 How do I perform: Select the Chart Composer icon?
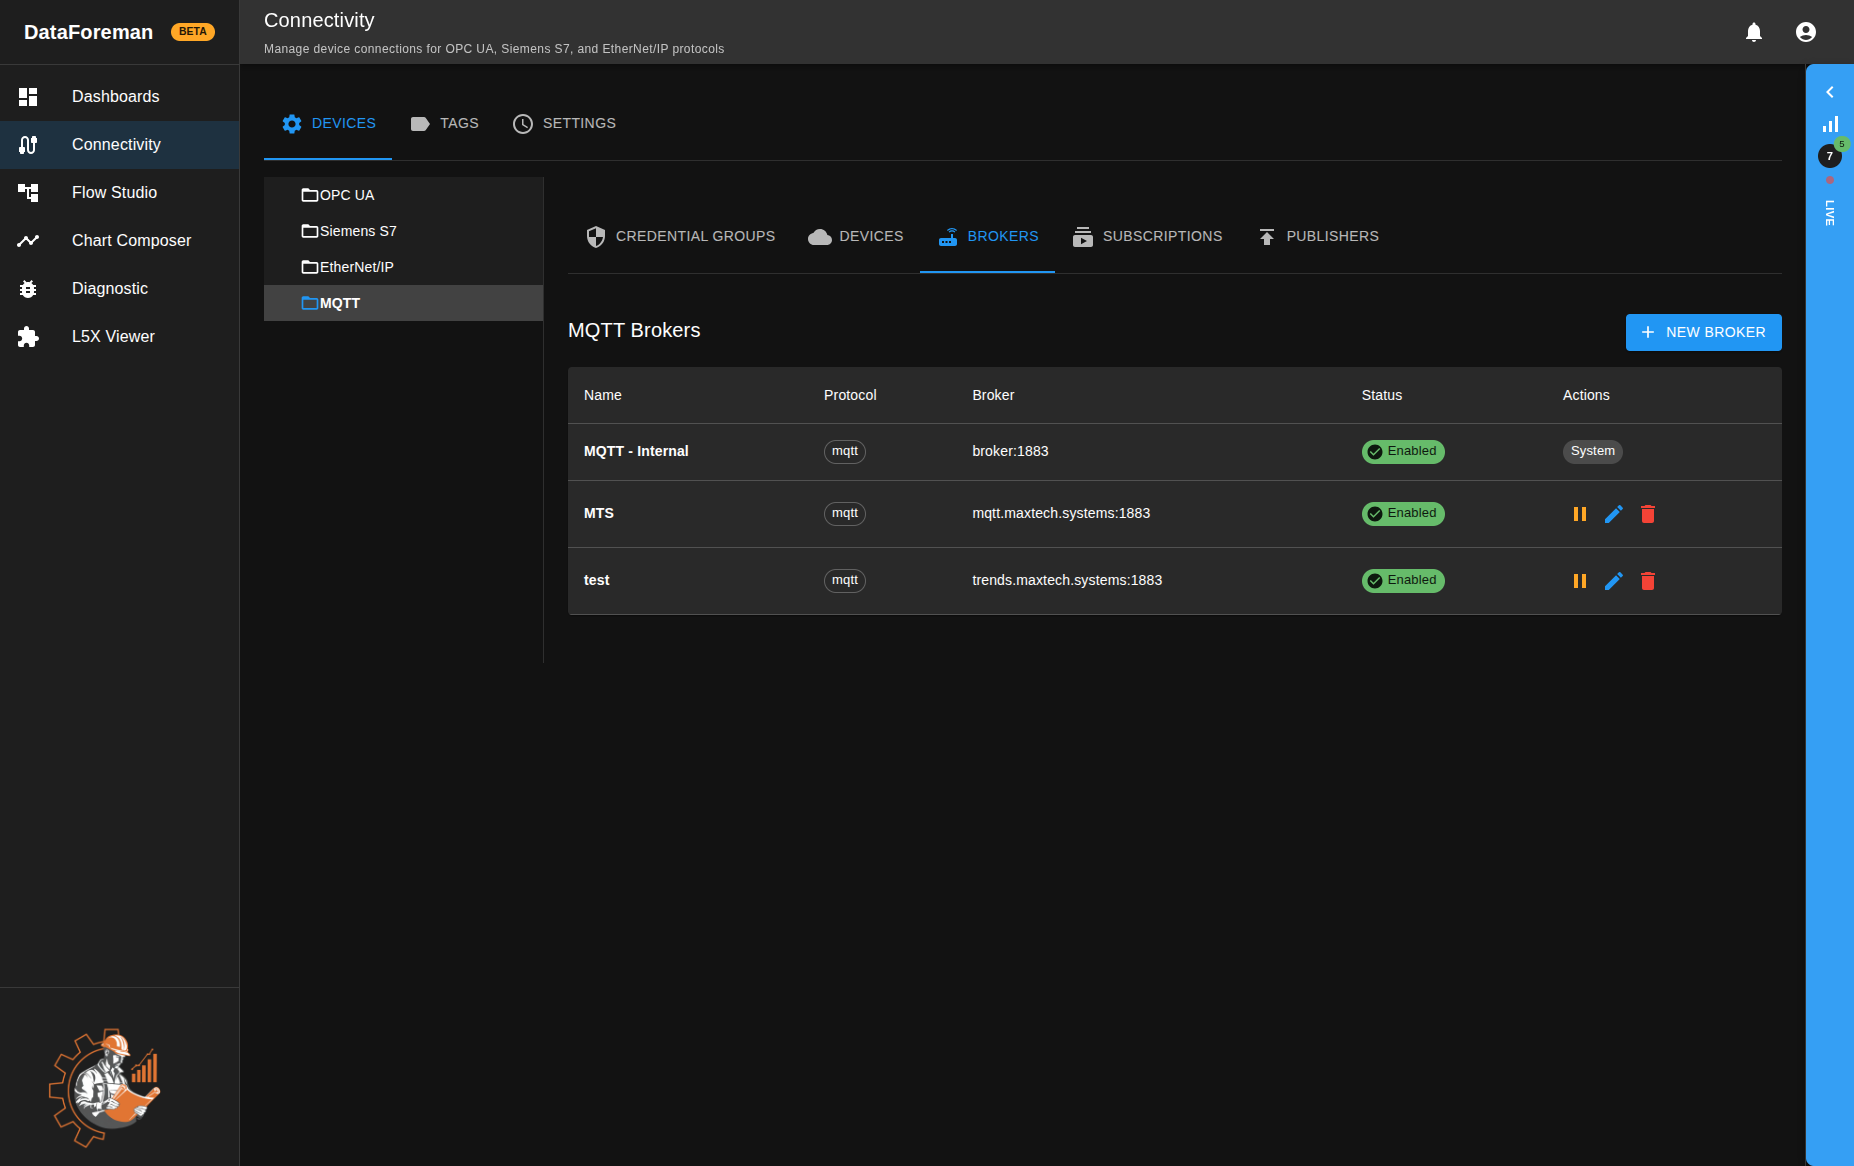click(28, 240)
